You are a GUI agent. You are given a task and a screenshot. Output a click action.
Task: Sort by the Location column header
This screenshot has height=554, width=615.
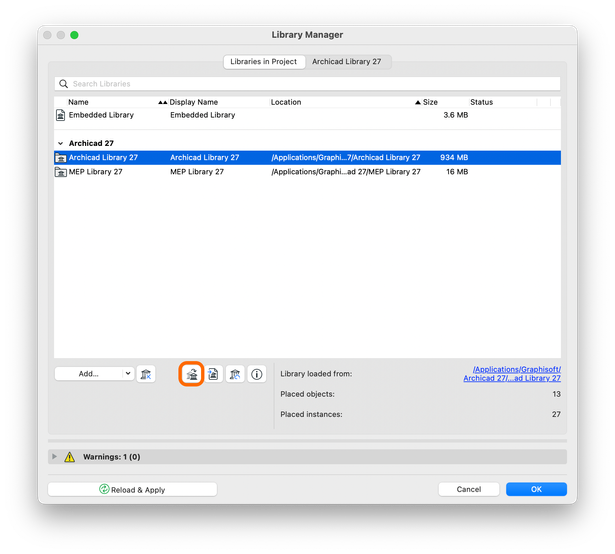(286, 102)
